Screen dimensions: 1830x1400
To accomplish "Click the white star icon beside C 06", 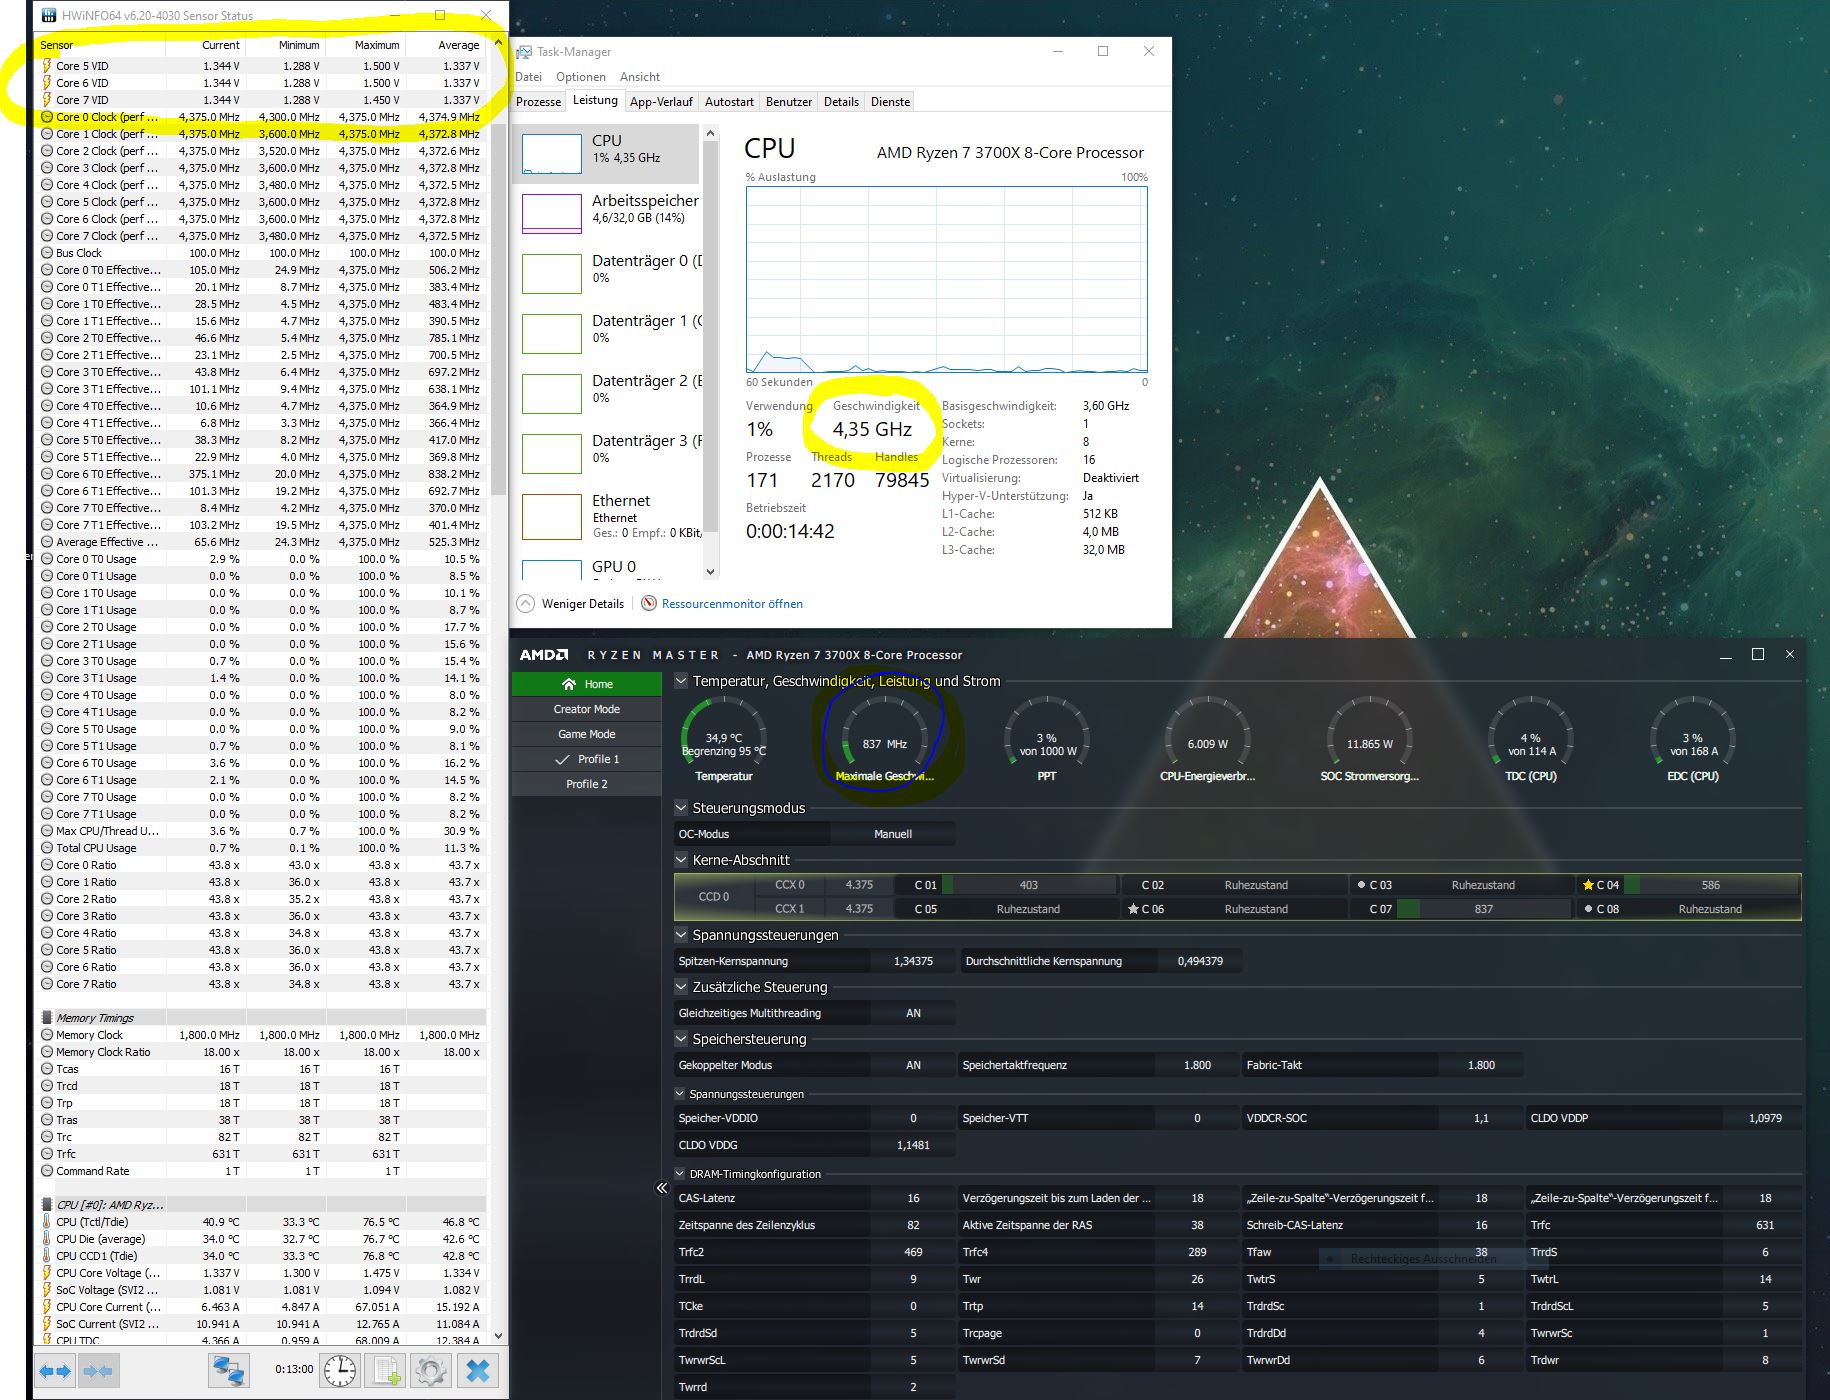I will tap(1133, 909).
